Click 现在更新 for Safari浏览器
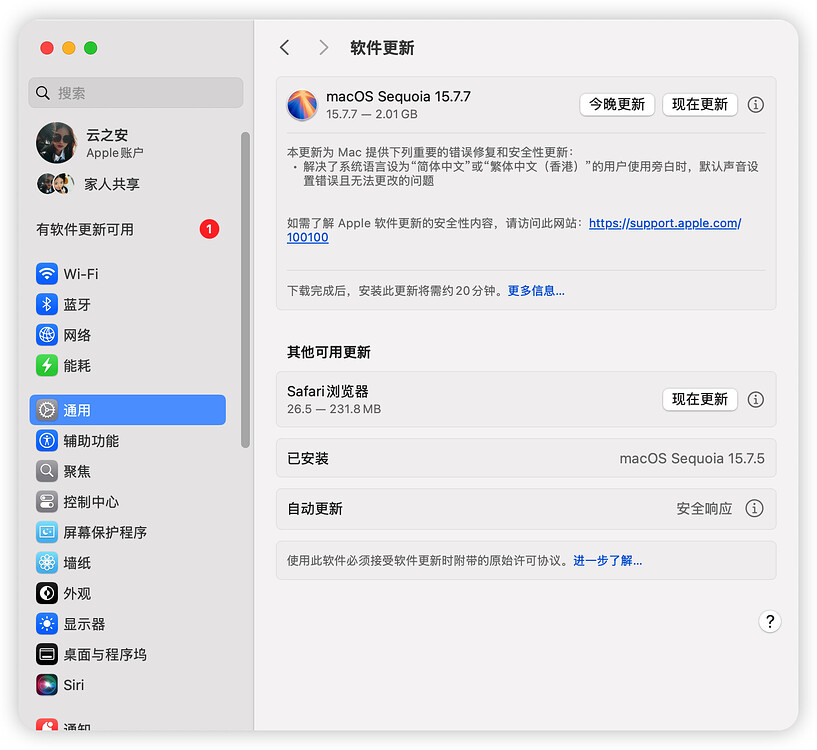Image resolution: width=817 pixels, height=750 pixels. pyautogui.click(x=700, y=399)
